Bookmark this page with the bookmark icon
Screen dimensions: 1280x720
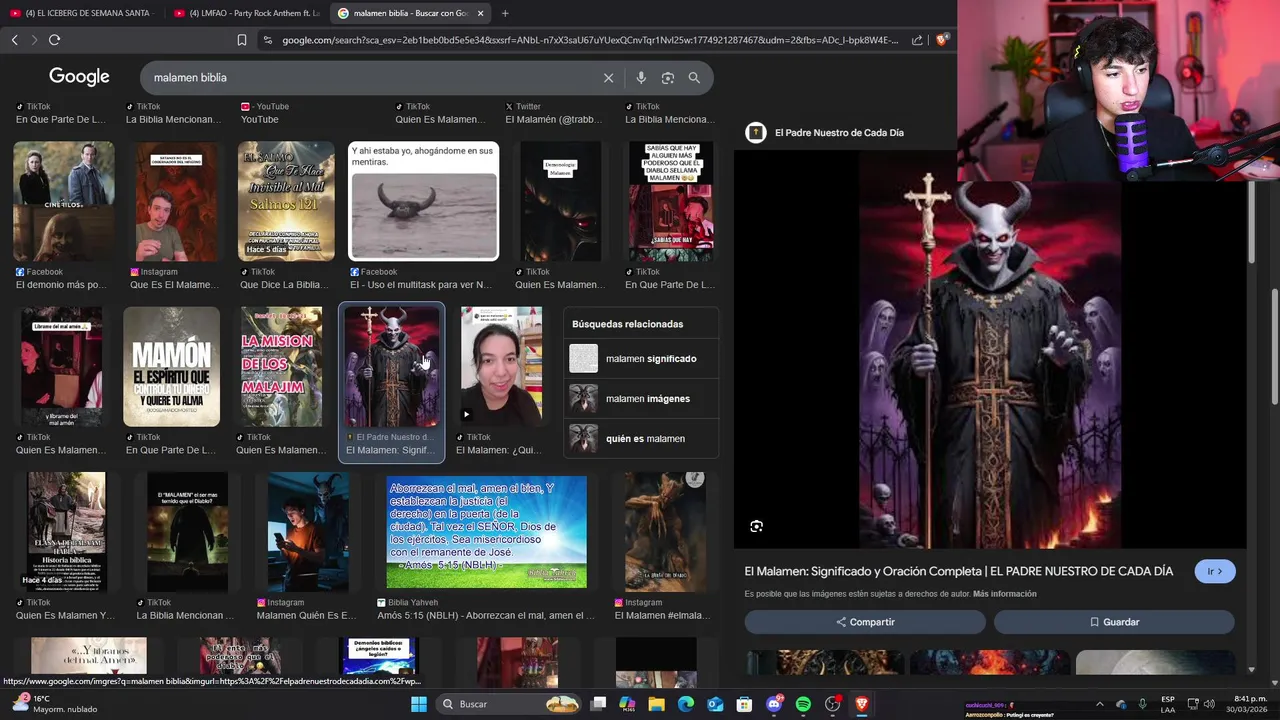point(242,40)
